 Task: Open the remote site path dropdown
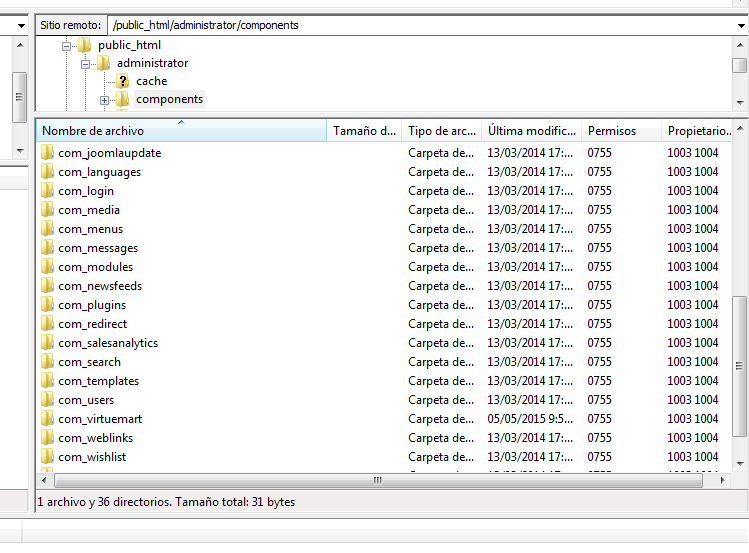click(x=741, y=25)
